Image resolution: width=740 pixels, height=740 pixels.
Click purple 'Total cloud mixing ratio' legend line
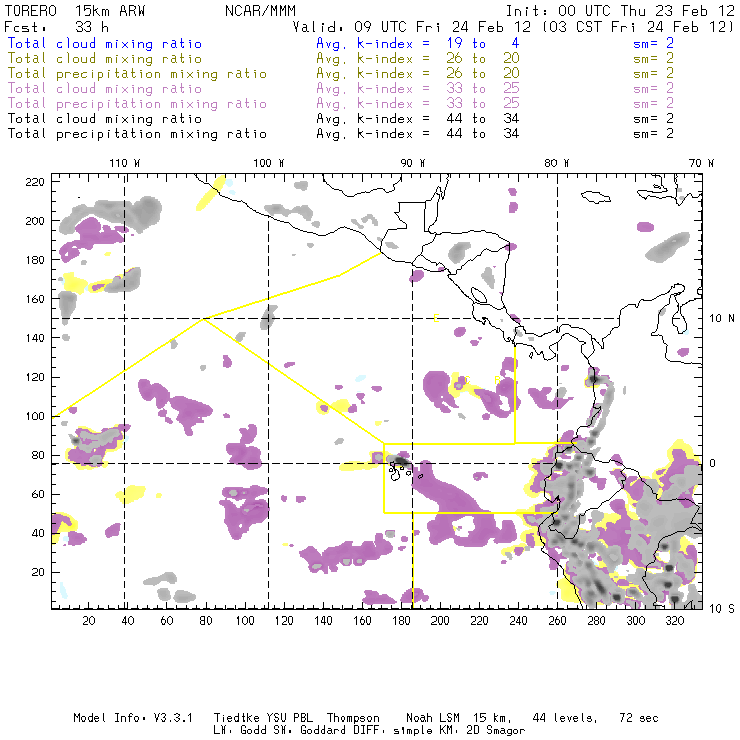point(105,89)
